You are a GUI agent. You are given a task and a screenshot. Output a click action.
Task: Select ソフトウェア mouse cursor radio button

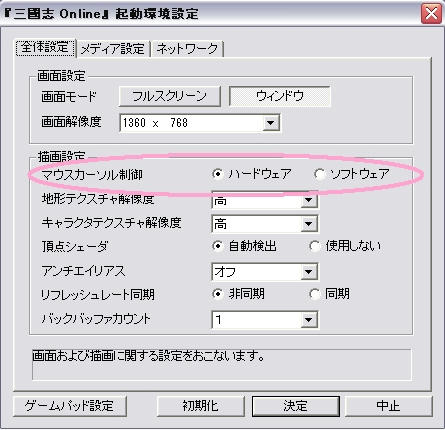pos(319,174)
